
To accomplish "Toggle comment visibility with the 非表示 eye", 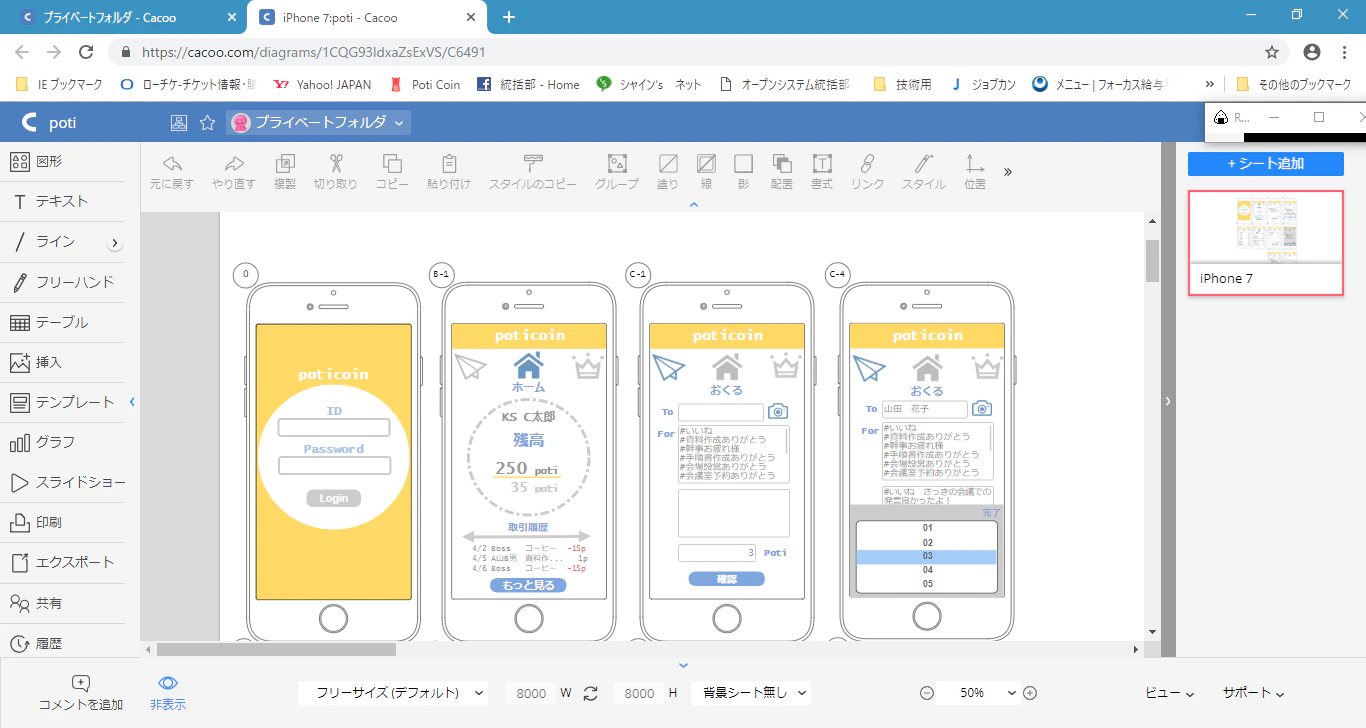I will pyautogui.click(x=168, y=692).
